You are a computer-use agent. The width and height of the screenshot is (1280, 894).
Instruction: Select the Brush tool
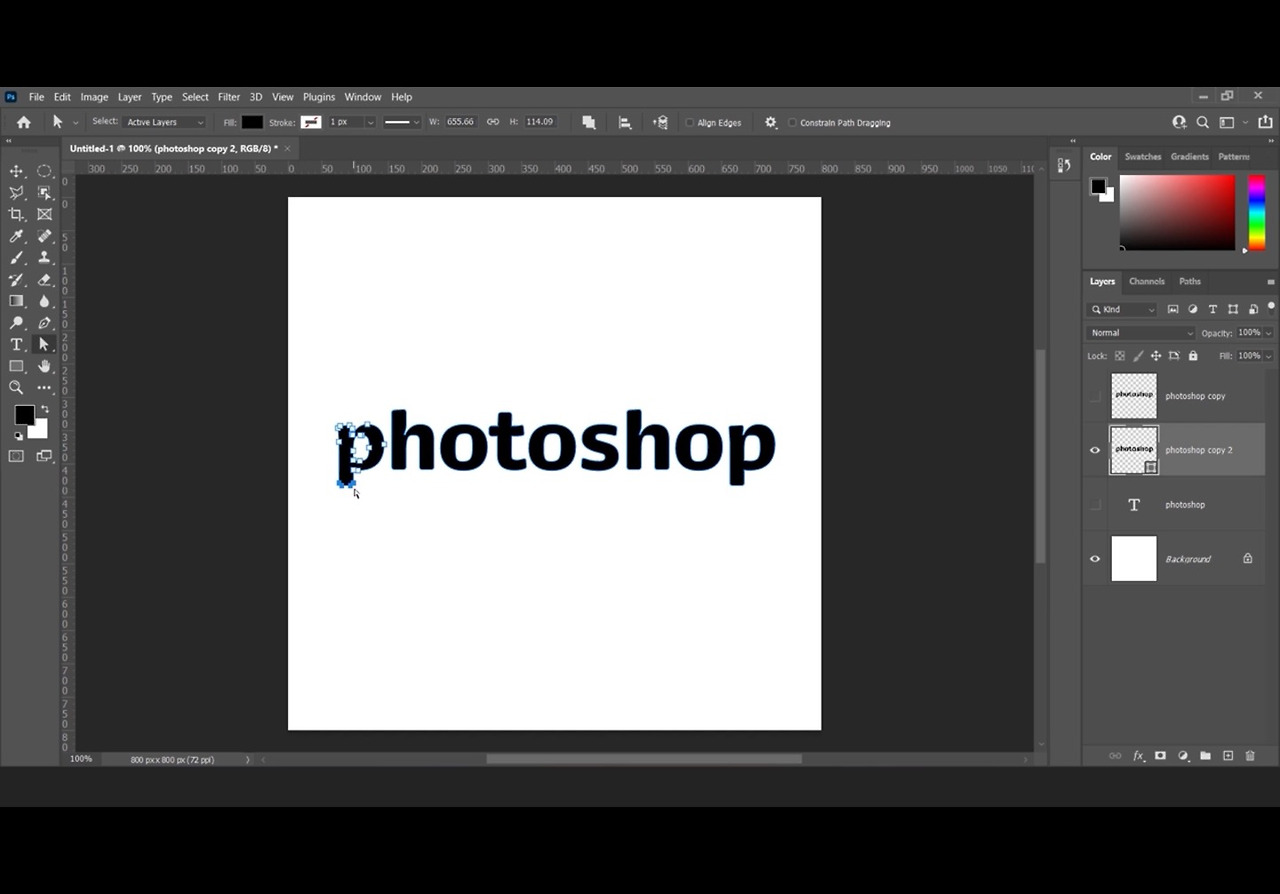tap(17, 258)
